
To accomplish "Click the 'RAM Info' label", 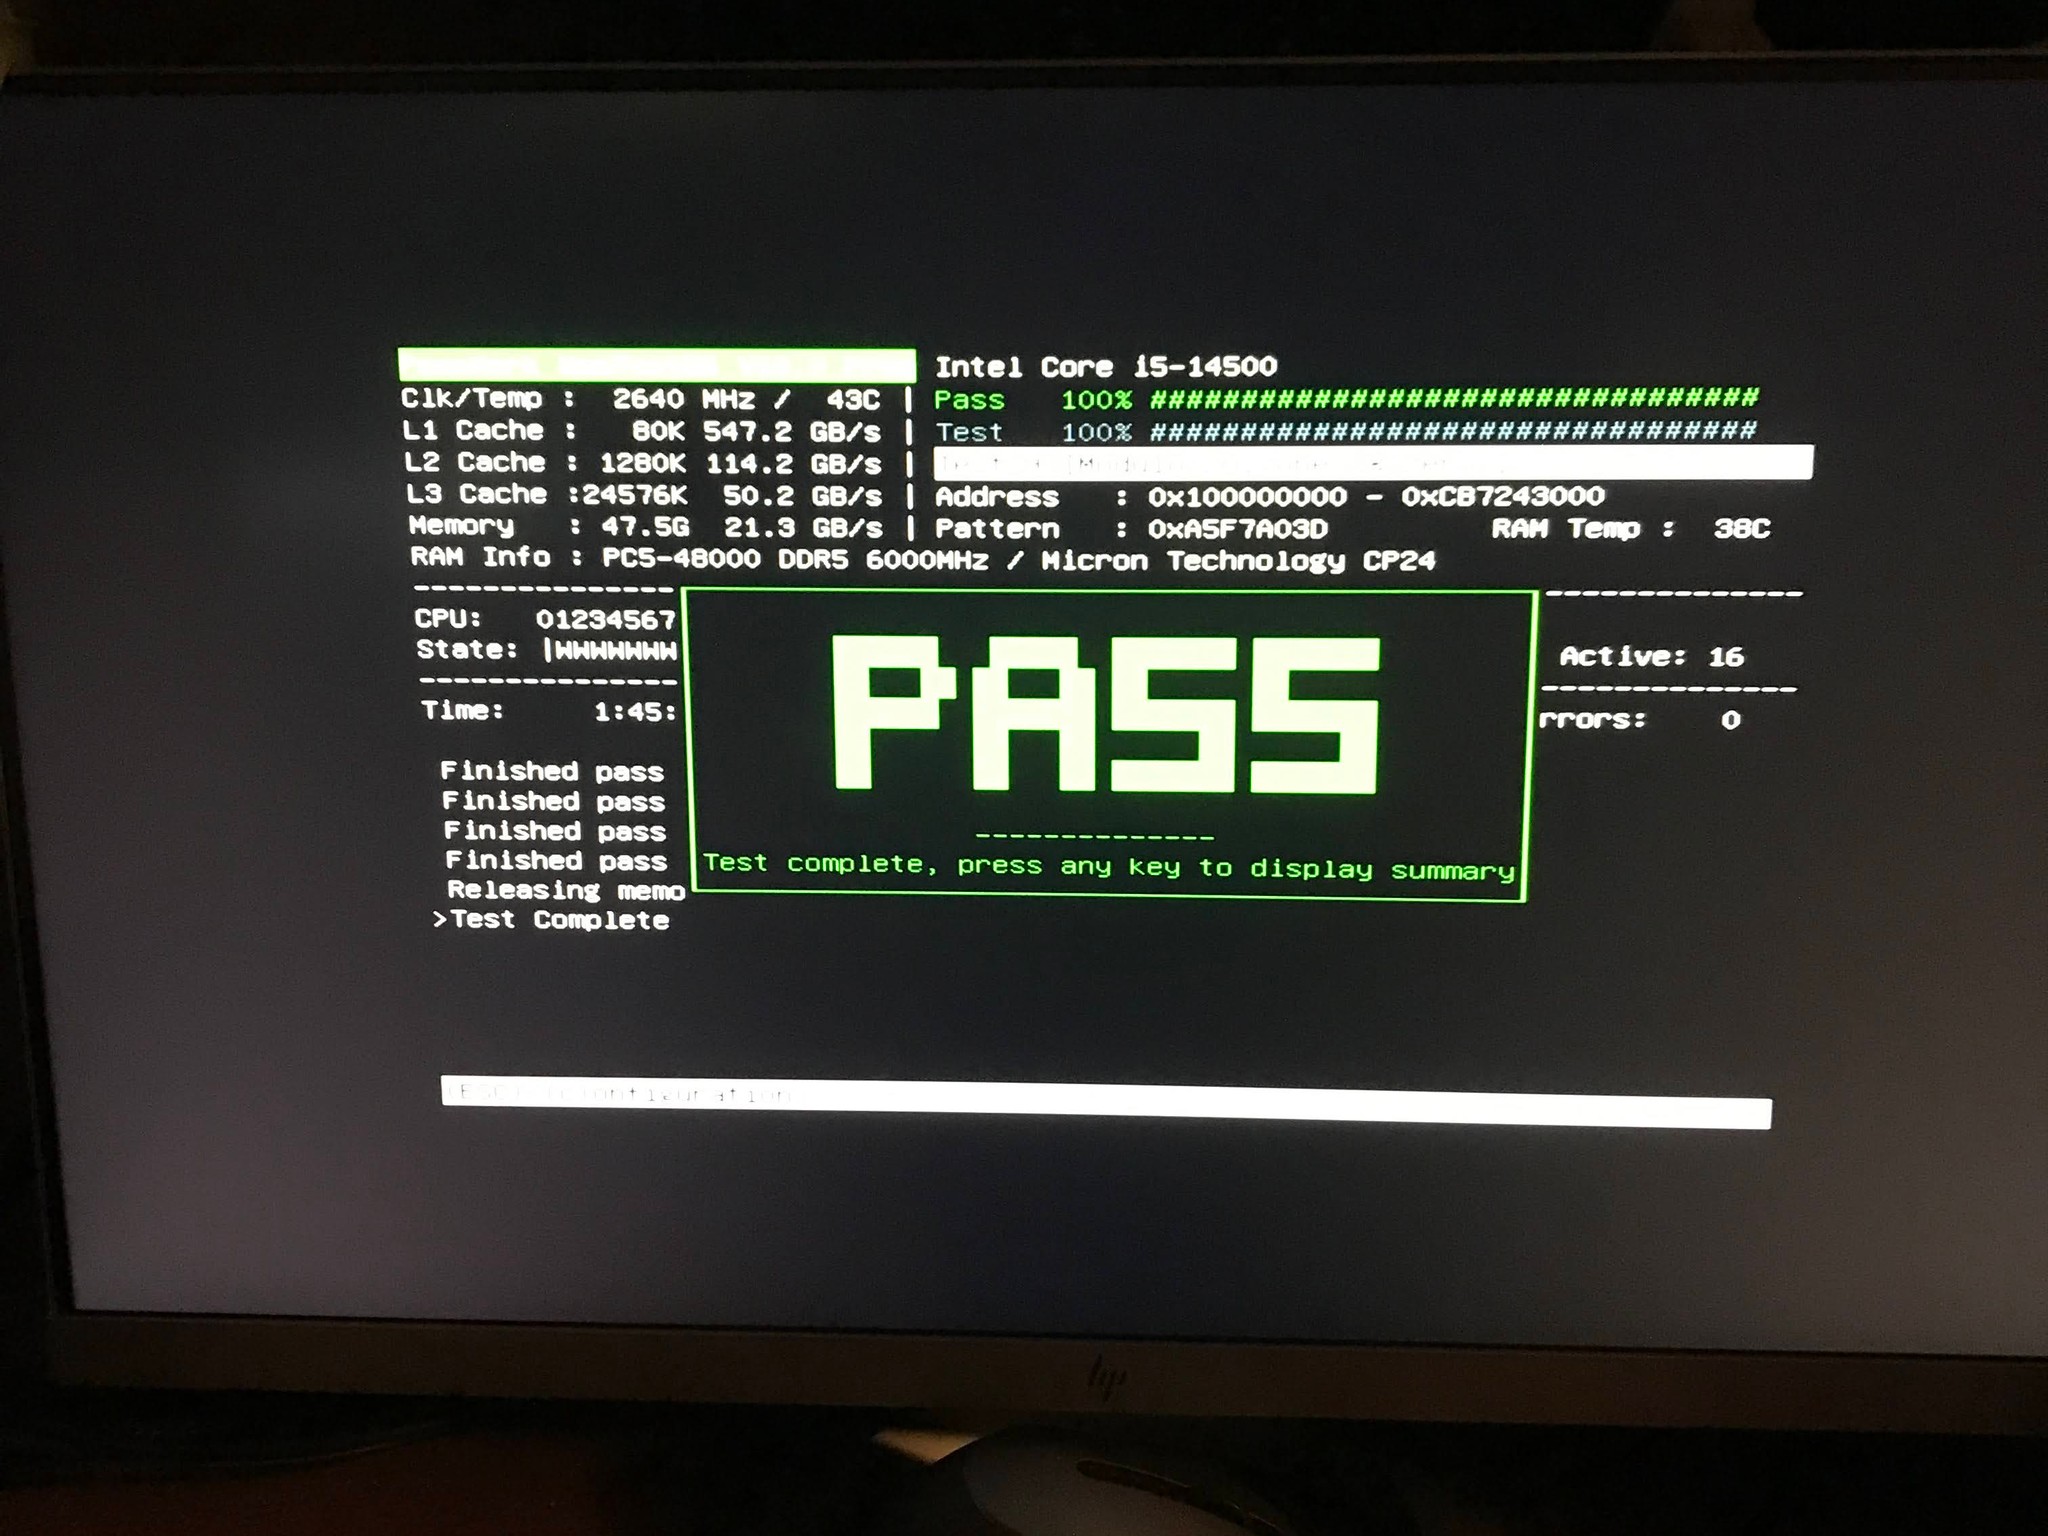I will [x=480, y=556].
